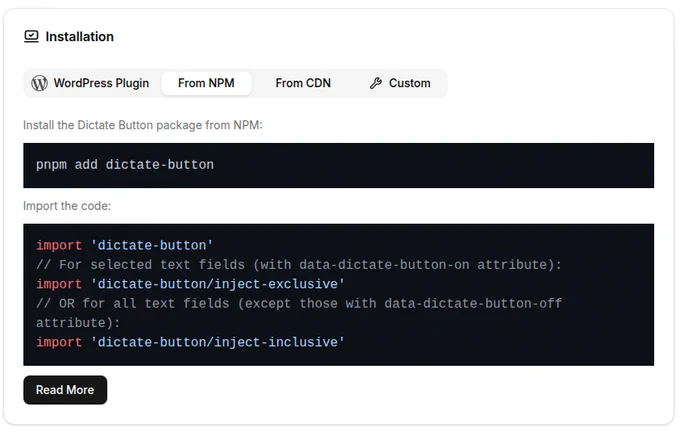Click the import 'dictate-button/inject-exclusive' line
The image size is (680, 432).
click(x=190, y=284)
